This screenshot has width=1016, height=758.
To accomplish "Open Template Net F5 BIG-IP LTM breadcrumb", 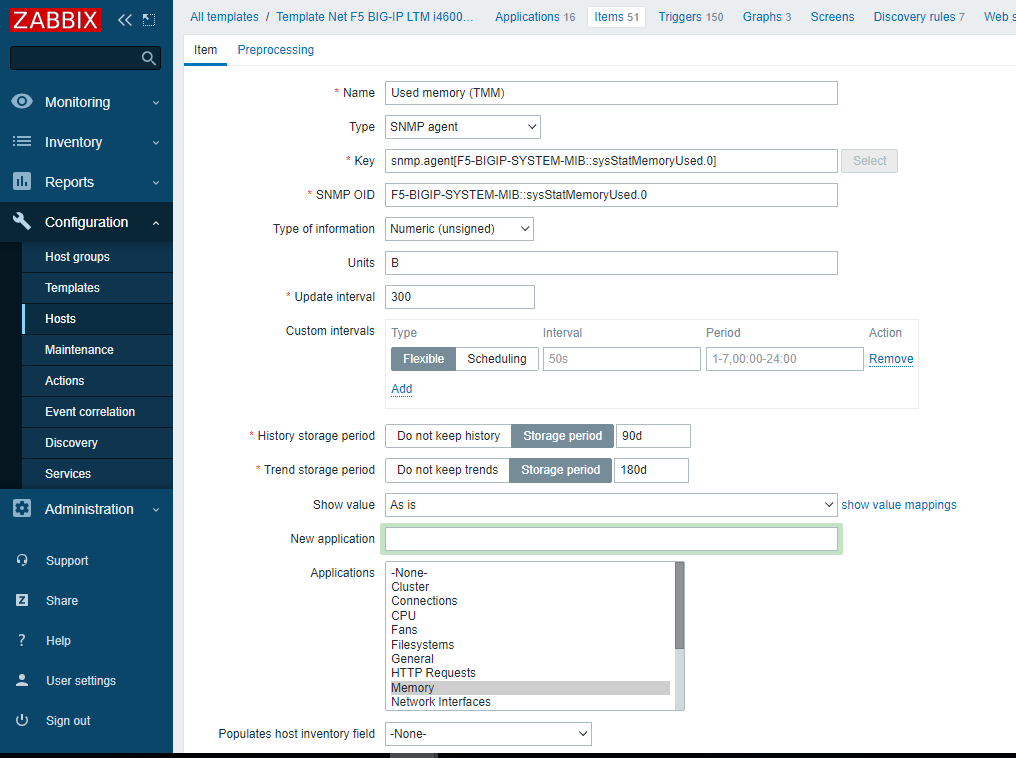I will [x=375, y=17].
